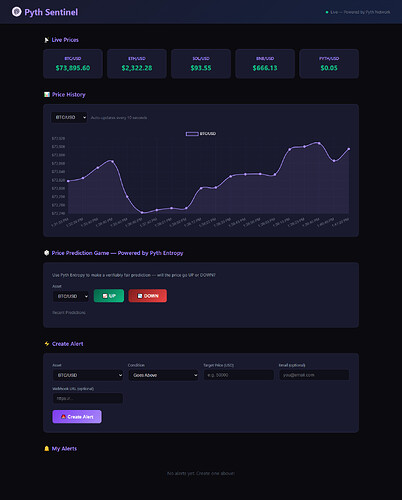402x500 pixels.
Task: Click the Price Prediction Game dice icon
Action: click(47, 253)
